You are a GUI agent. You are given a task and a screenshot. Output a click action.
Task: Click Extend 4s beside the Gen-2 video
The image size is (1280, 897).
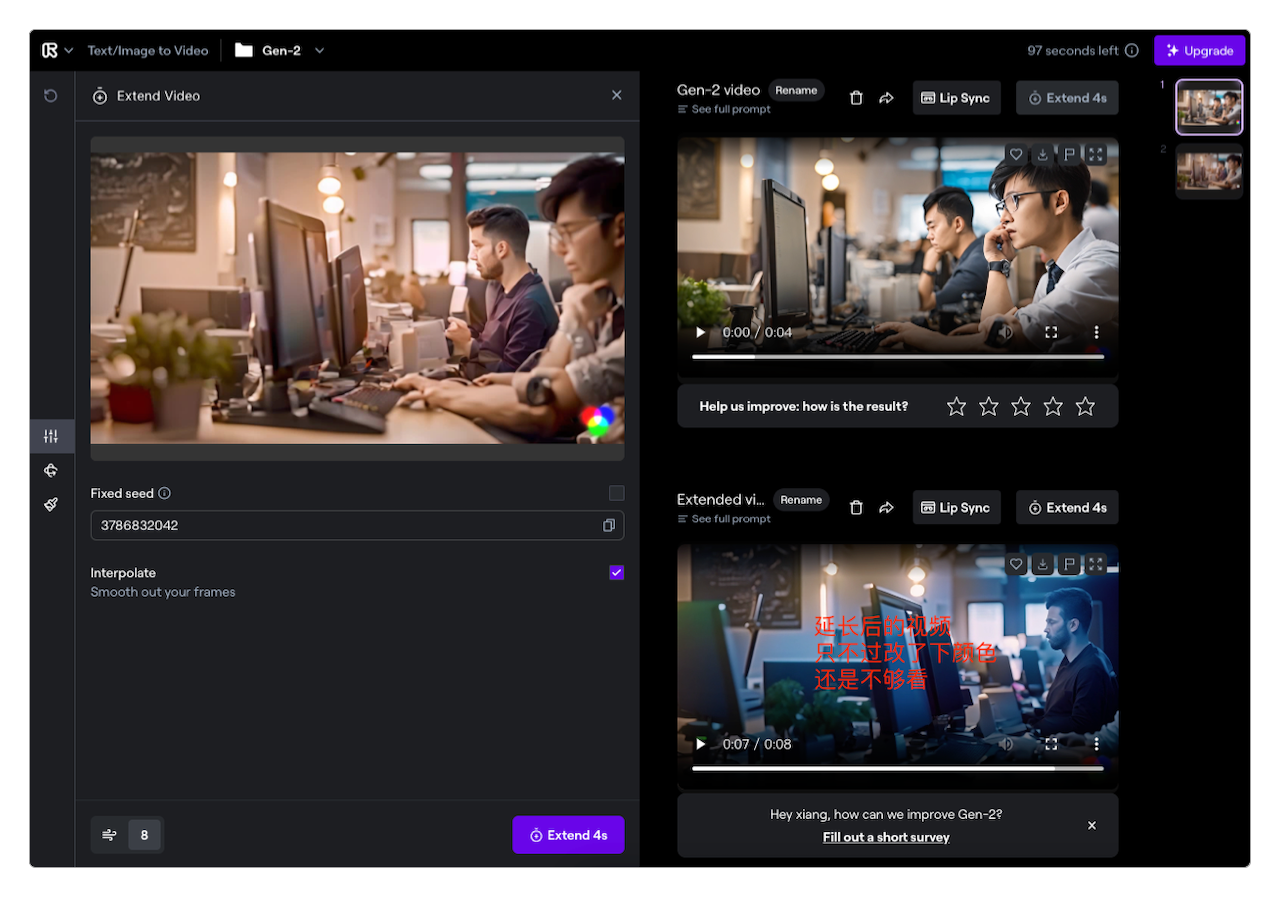pos(1067,98)
